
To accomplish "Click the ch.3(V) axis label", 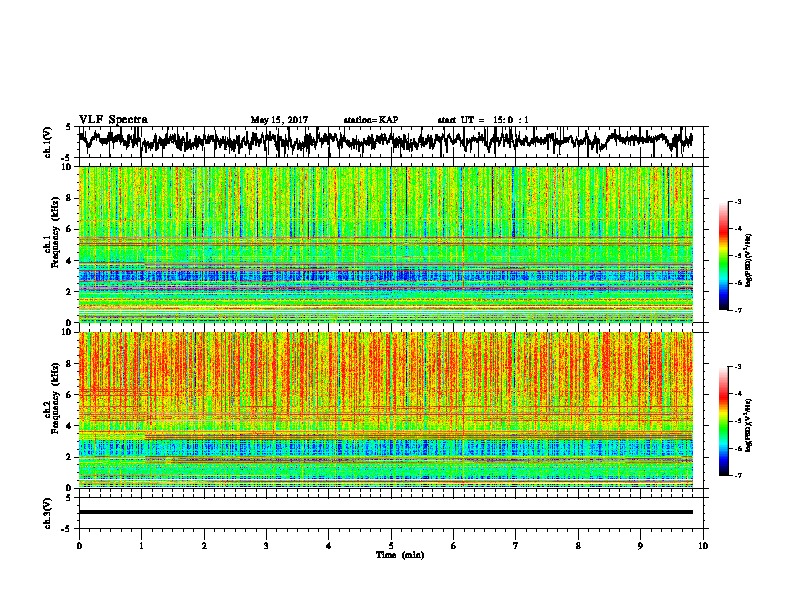I will pos(48,513).
